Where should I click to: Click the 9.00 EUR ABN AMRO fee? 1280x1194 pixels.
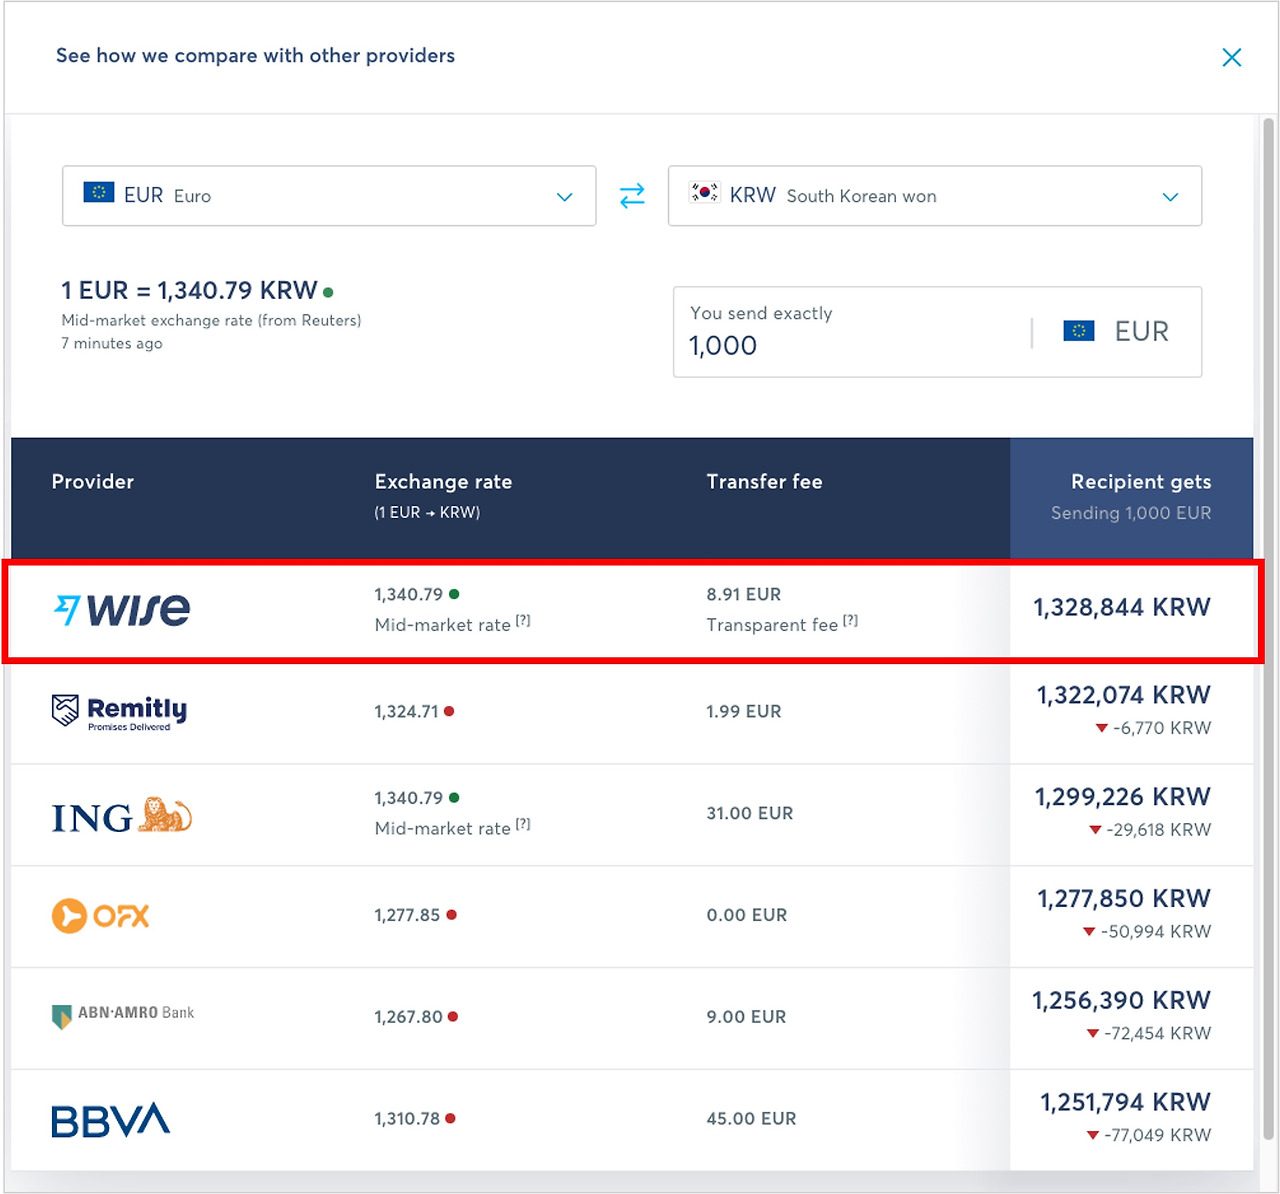[x=746, y=1017]
